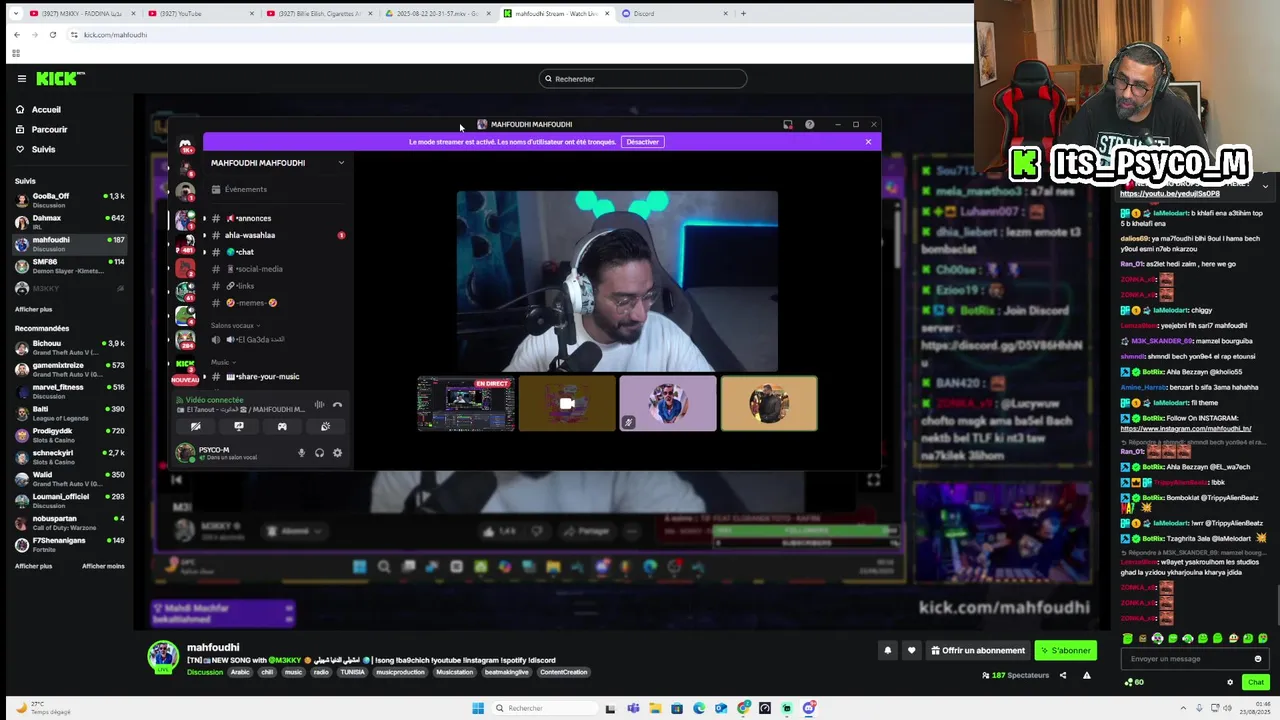The height and width of the screenshot is (720, 1280).
Task: Click the TUNISIA stream tag
Action: point(352,672)
